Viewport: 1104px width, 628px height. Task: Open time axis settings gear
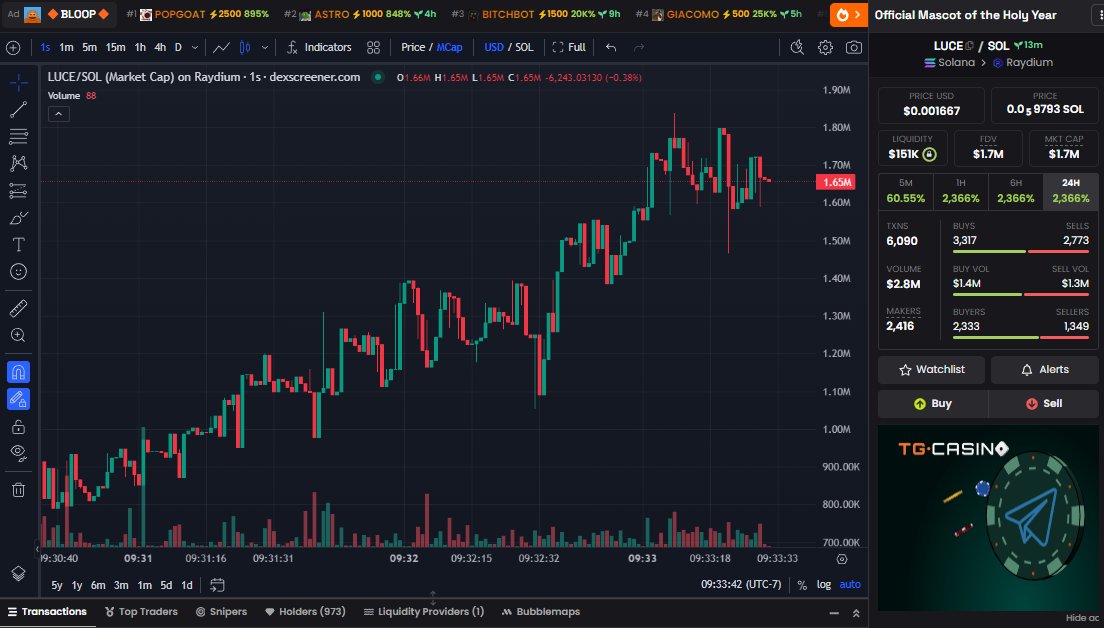coord(841,559)
